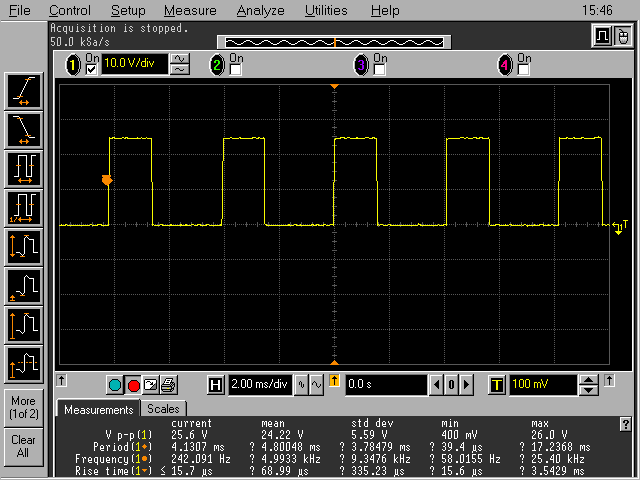
Task: Click the horizontal 2.00 ms/div scale field
Action: [x=260, y=385]
